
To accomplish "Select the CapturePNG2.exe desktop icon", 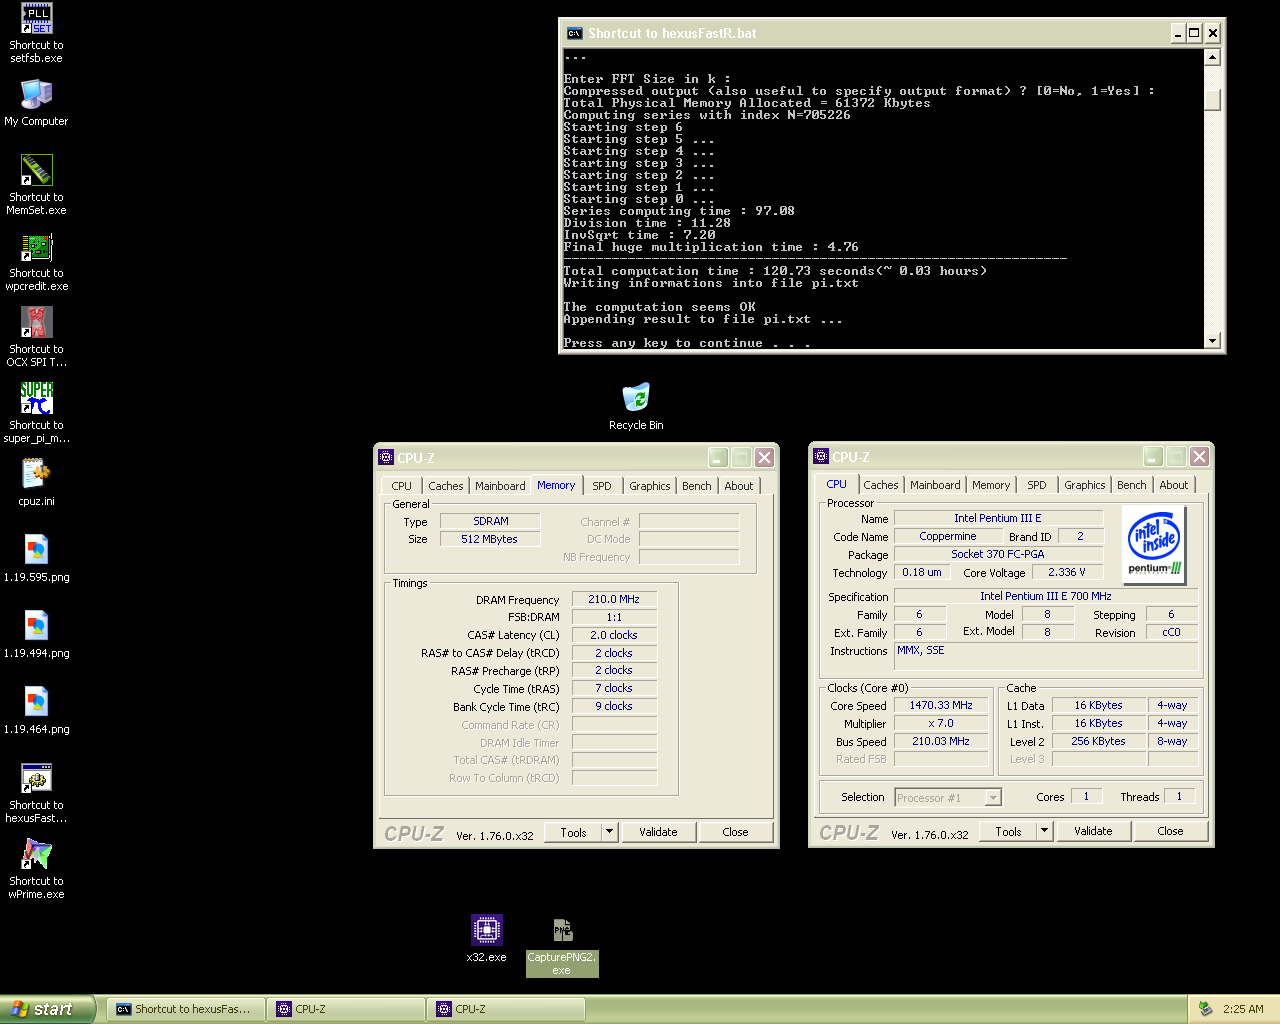I will pyautogui.click(x=562, y=930).
